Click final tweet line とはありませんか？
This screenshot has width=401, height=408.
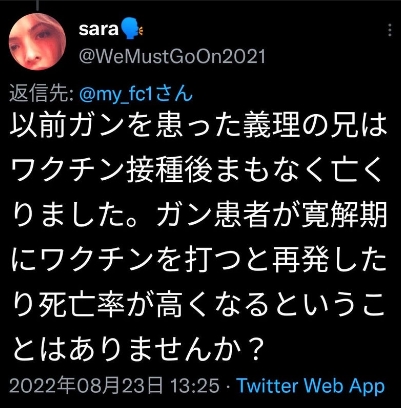tap(136, 349)
